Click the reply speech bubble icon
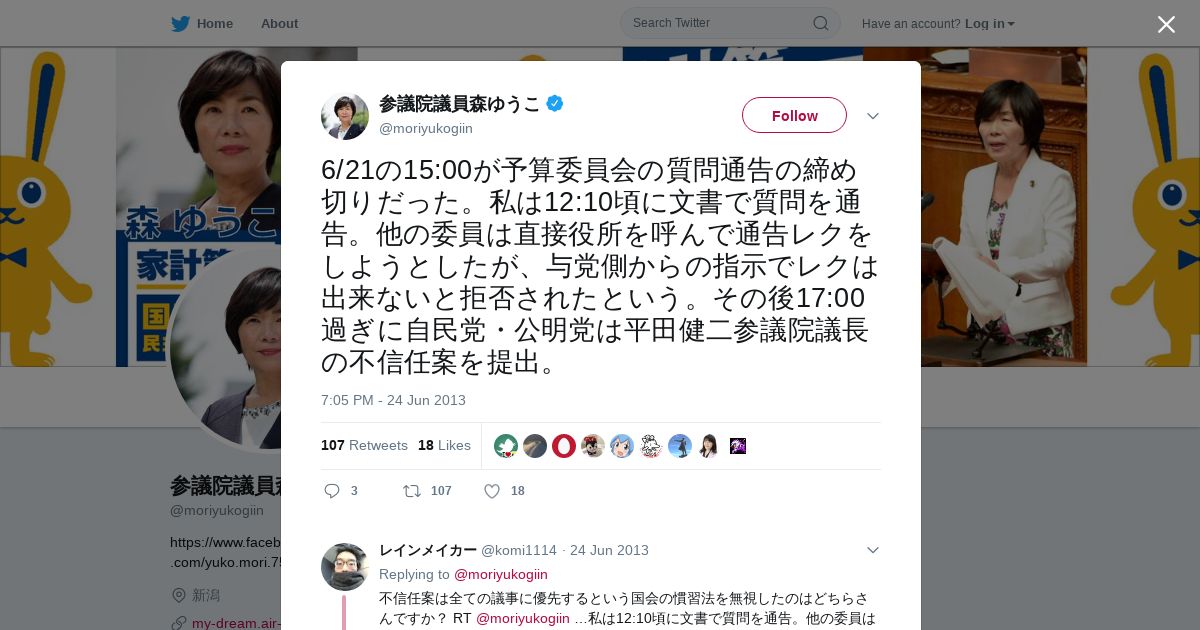 tap(333, 491)
